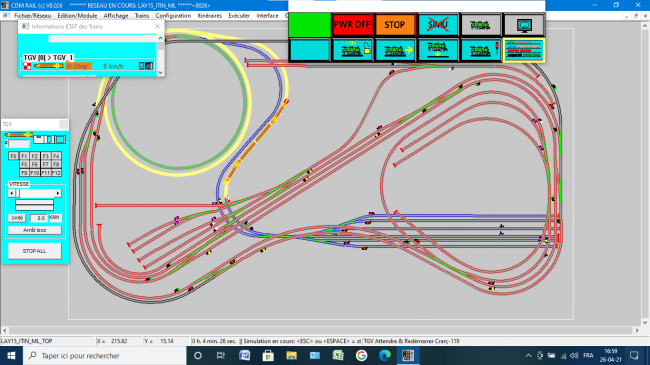Image resolution: width=650 pixels, height=365 pixels.
Task: Click the red PWR OFF button
Action: [352, 25]
